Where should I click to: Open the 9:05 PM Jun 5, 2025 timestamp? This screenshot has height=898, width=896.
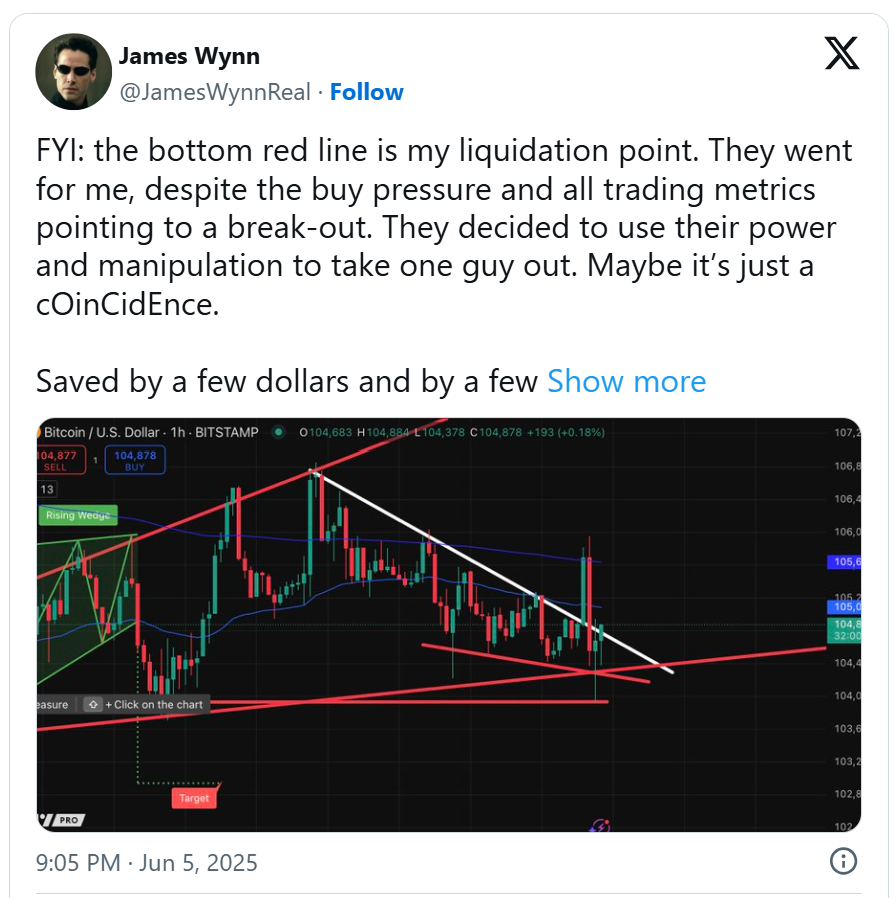(147, 862)
